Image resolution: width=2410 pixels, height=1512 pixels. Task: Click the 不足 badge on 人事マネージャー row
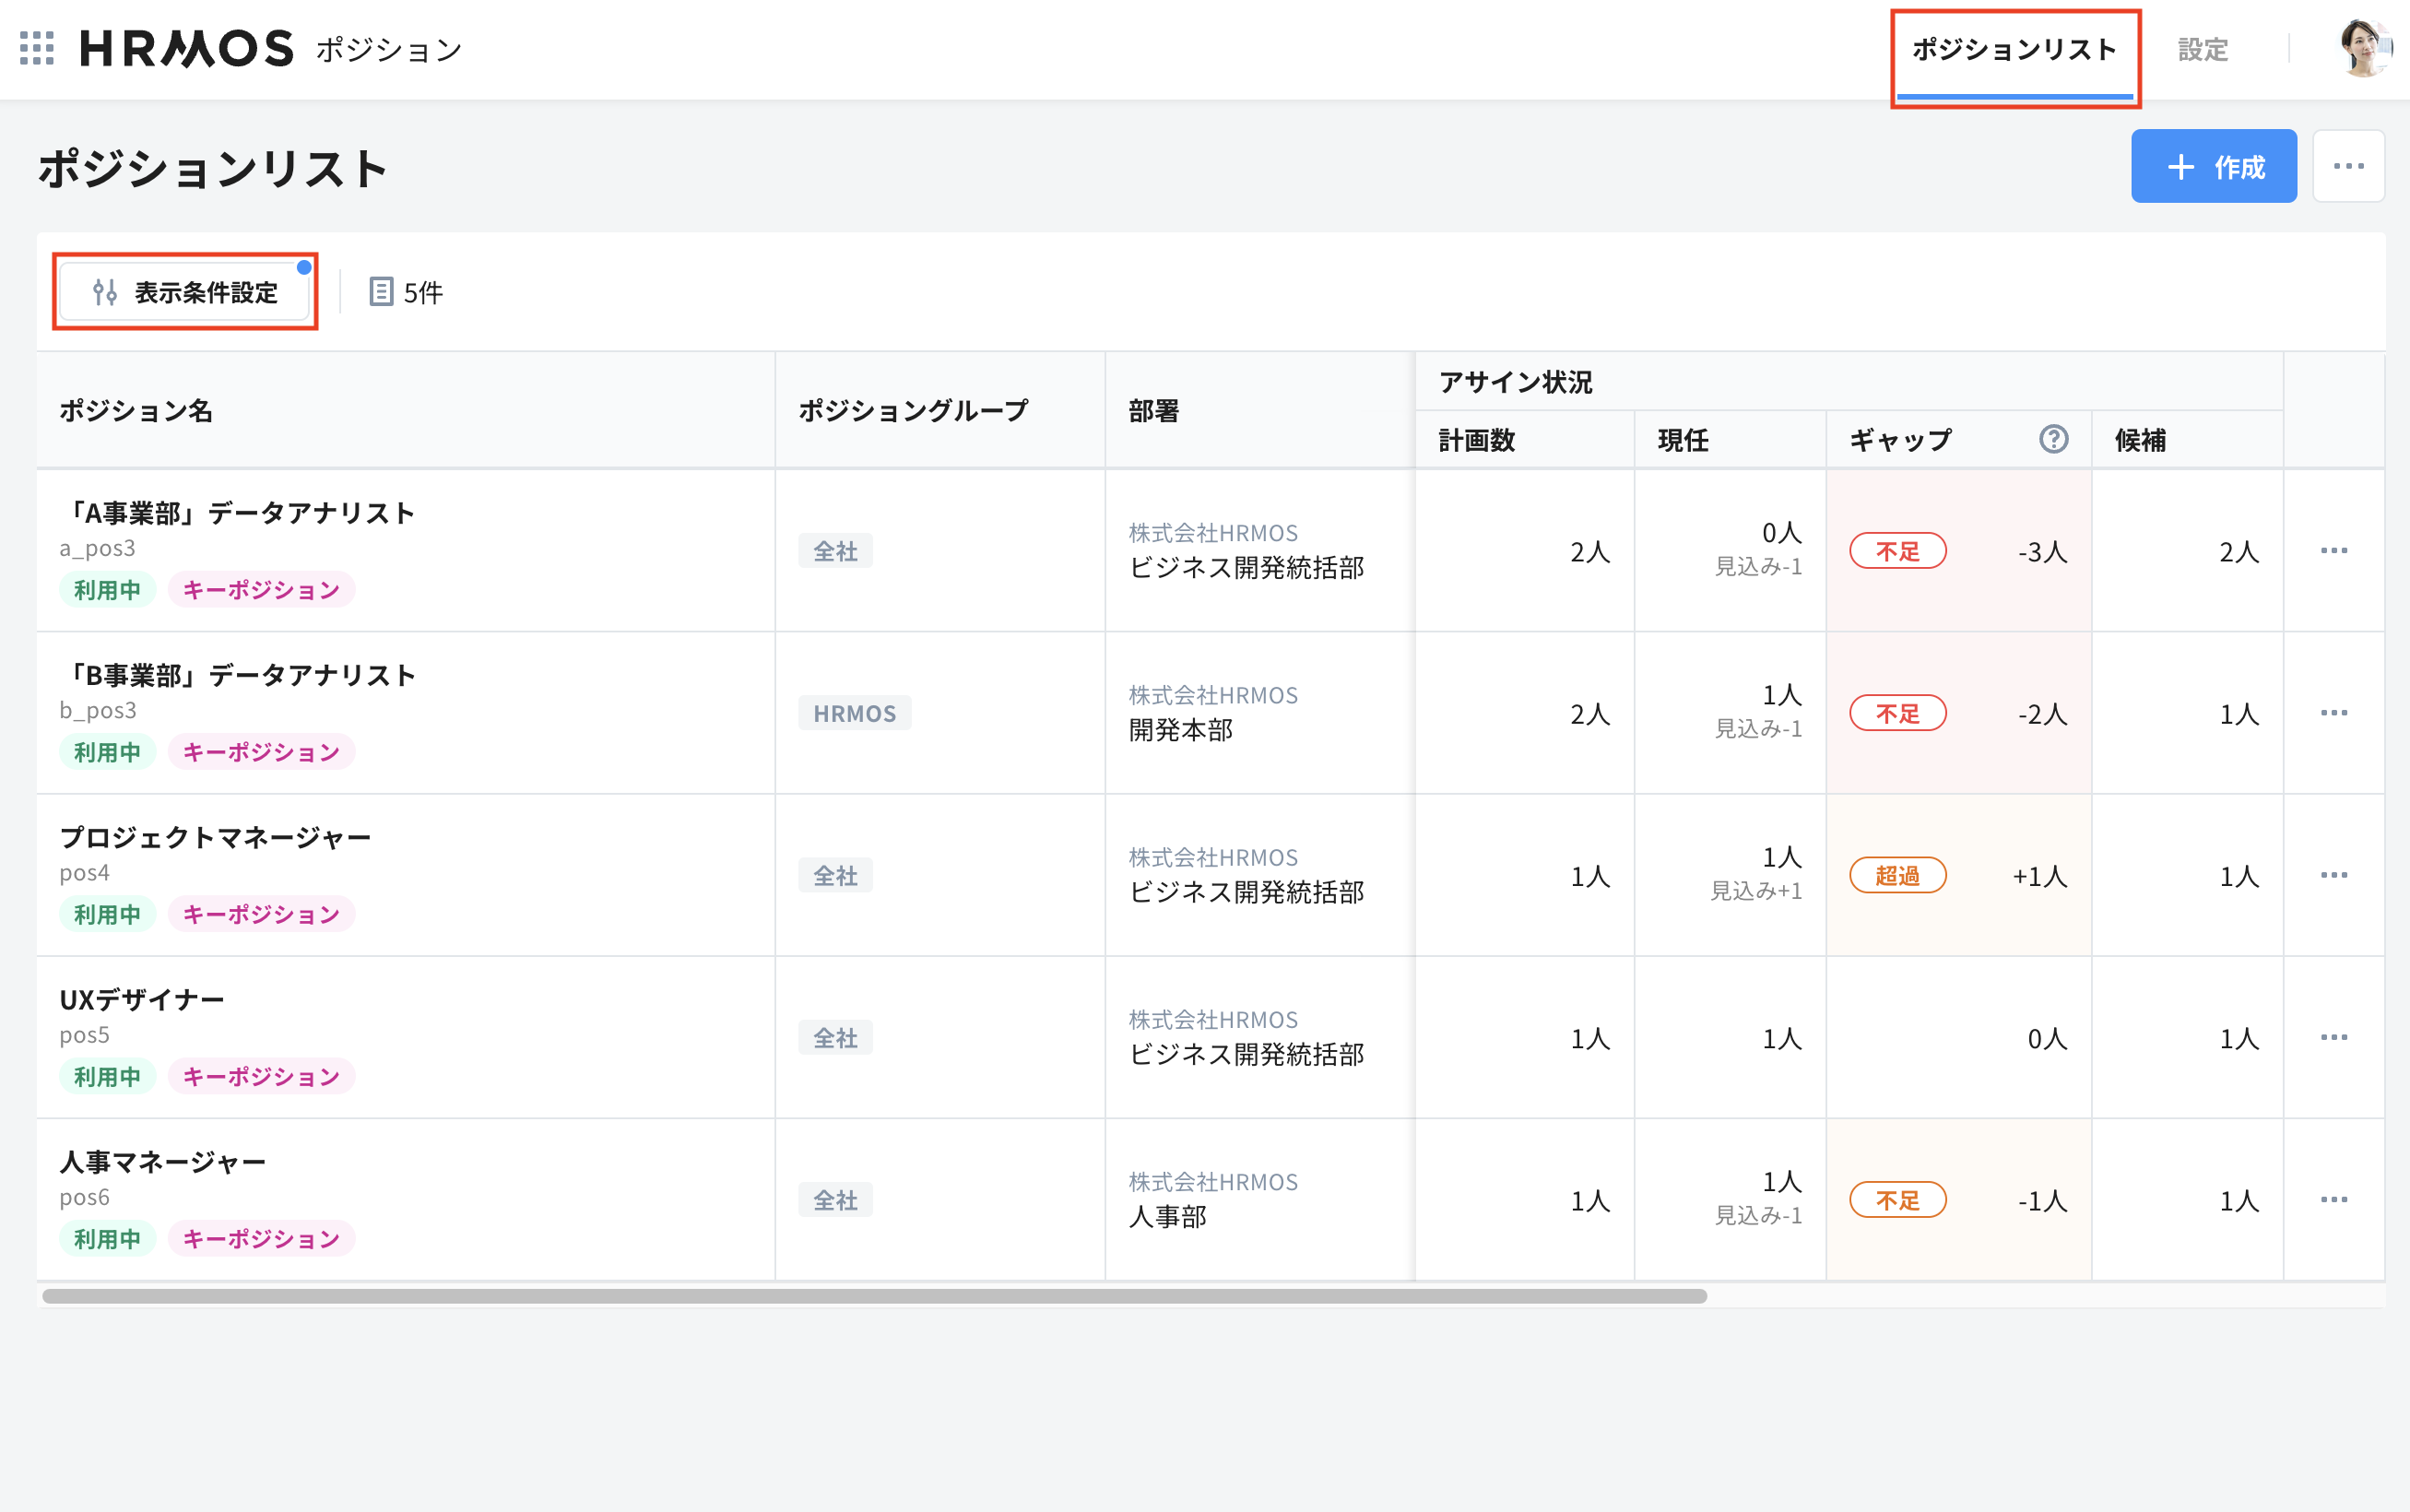coord(1897,1200)
